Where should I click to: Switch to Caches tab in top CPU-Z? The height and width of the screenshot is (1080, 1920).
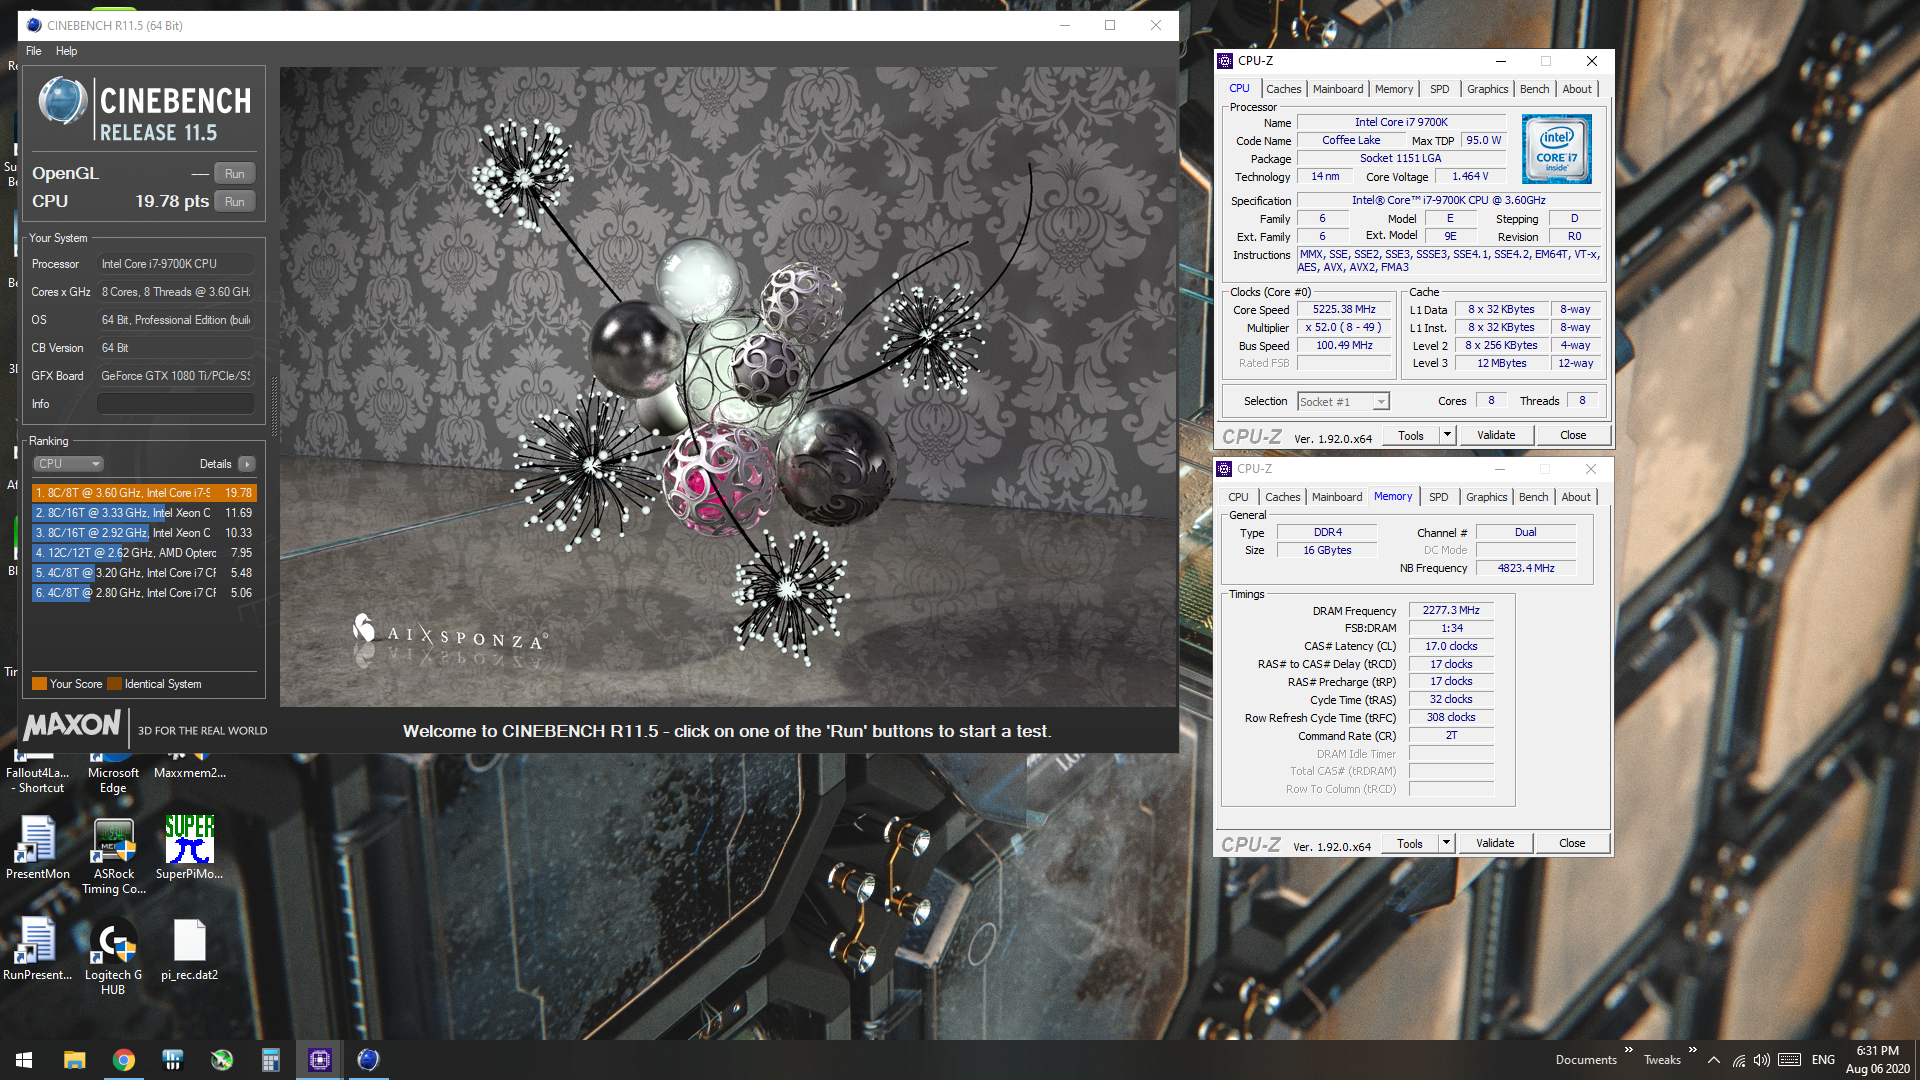click(x=1283, y=89)
